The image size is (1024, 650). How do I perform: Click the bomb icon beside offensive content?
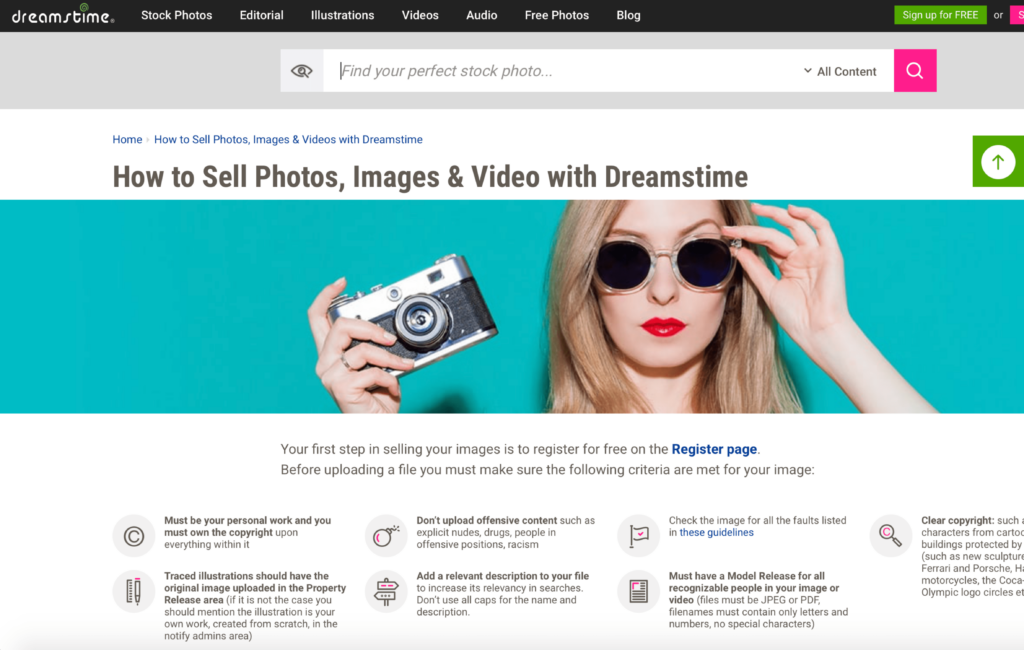[386, 536]
